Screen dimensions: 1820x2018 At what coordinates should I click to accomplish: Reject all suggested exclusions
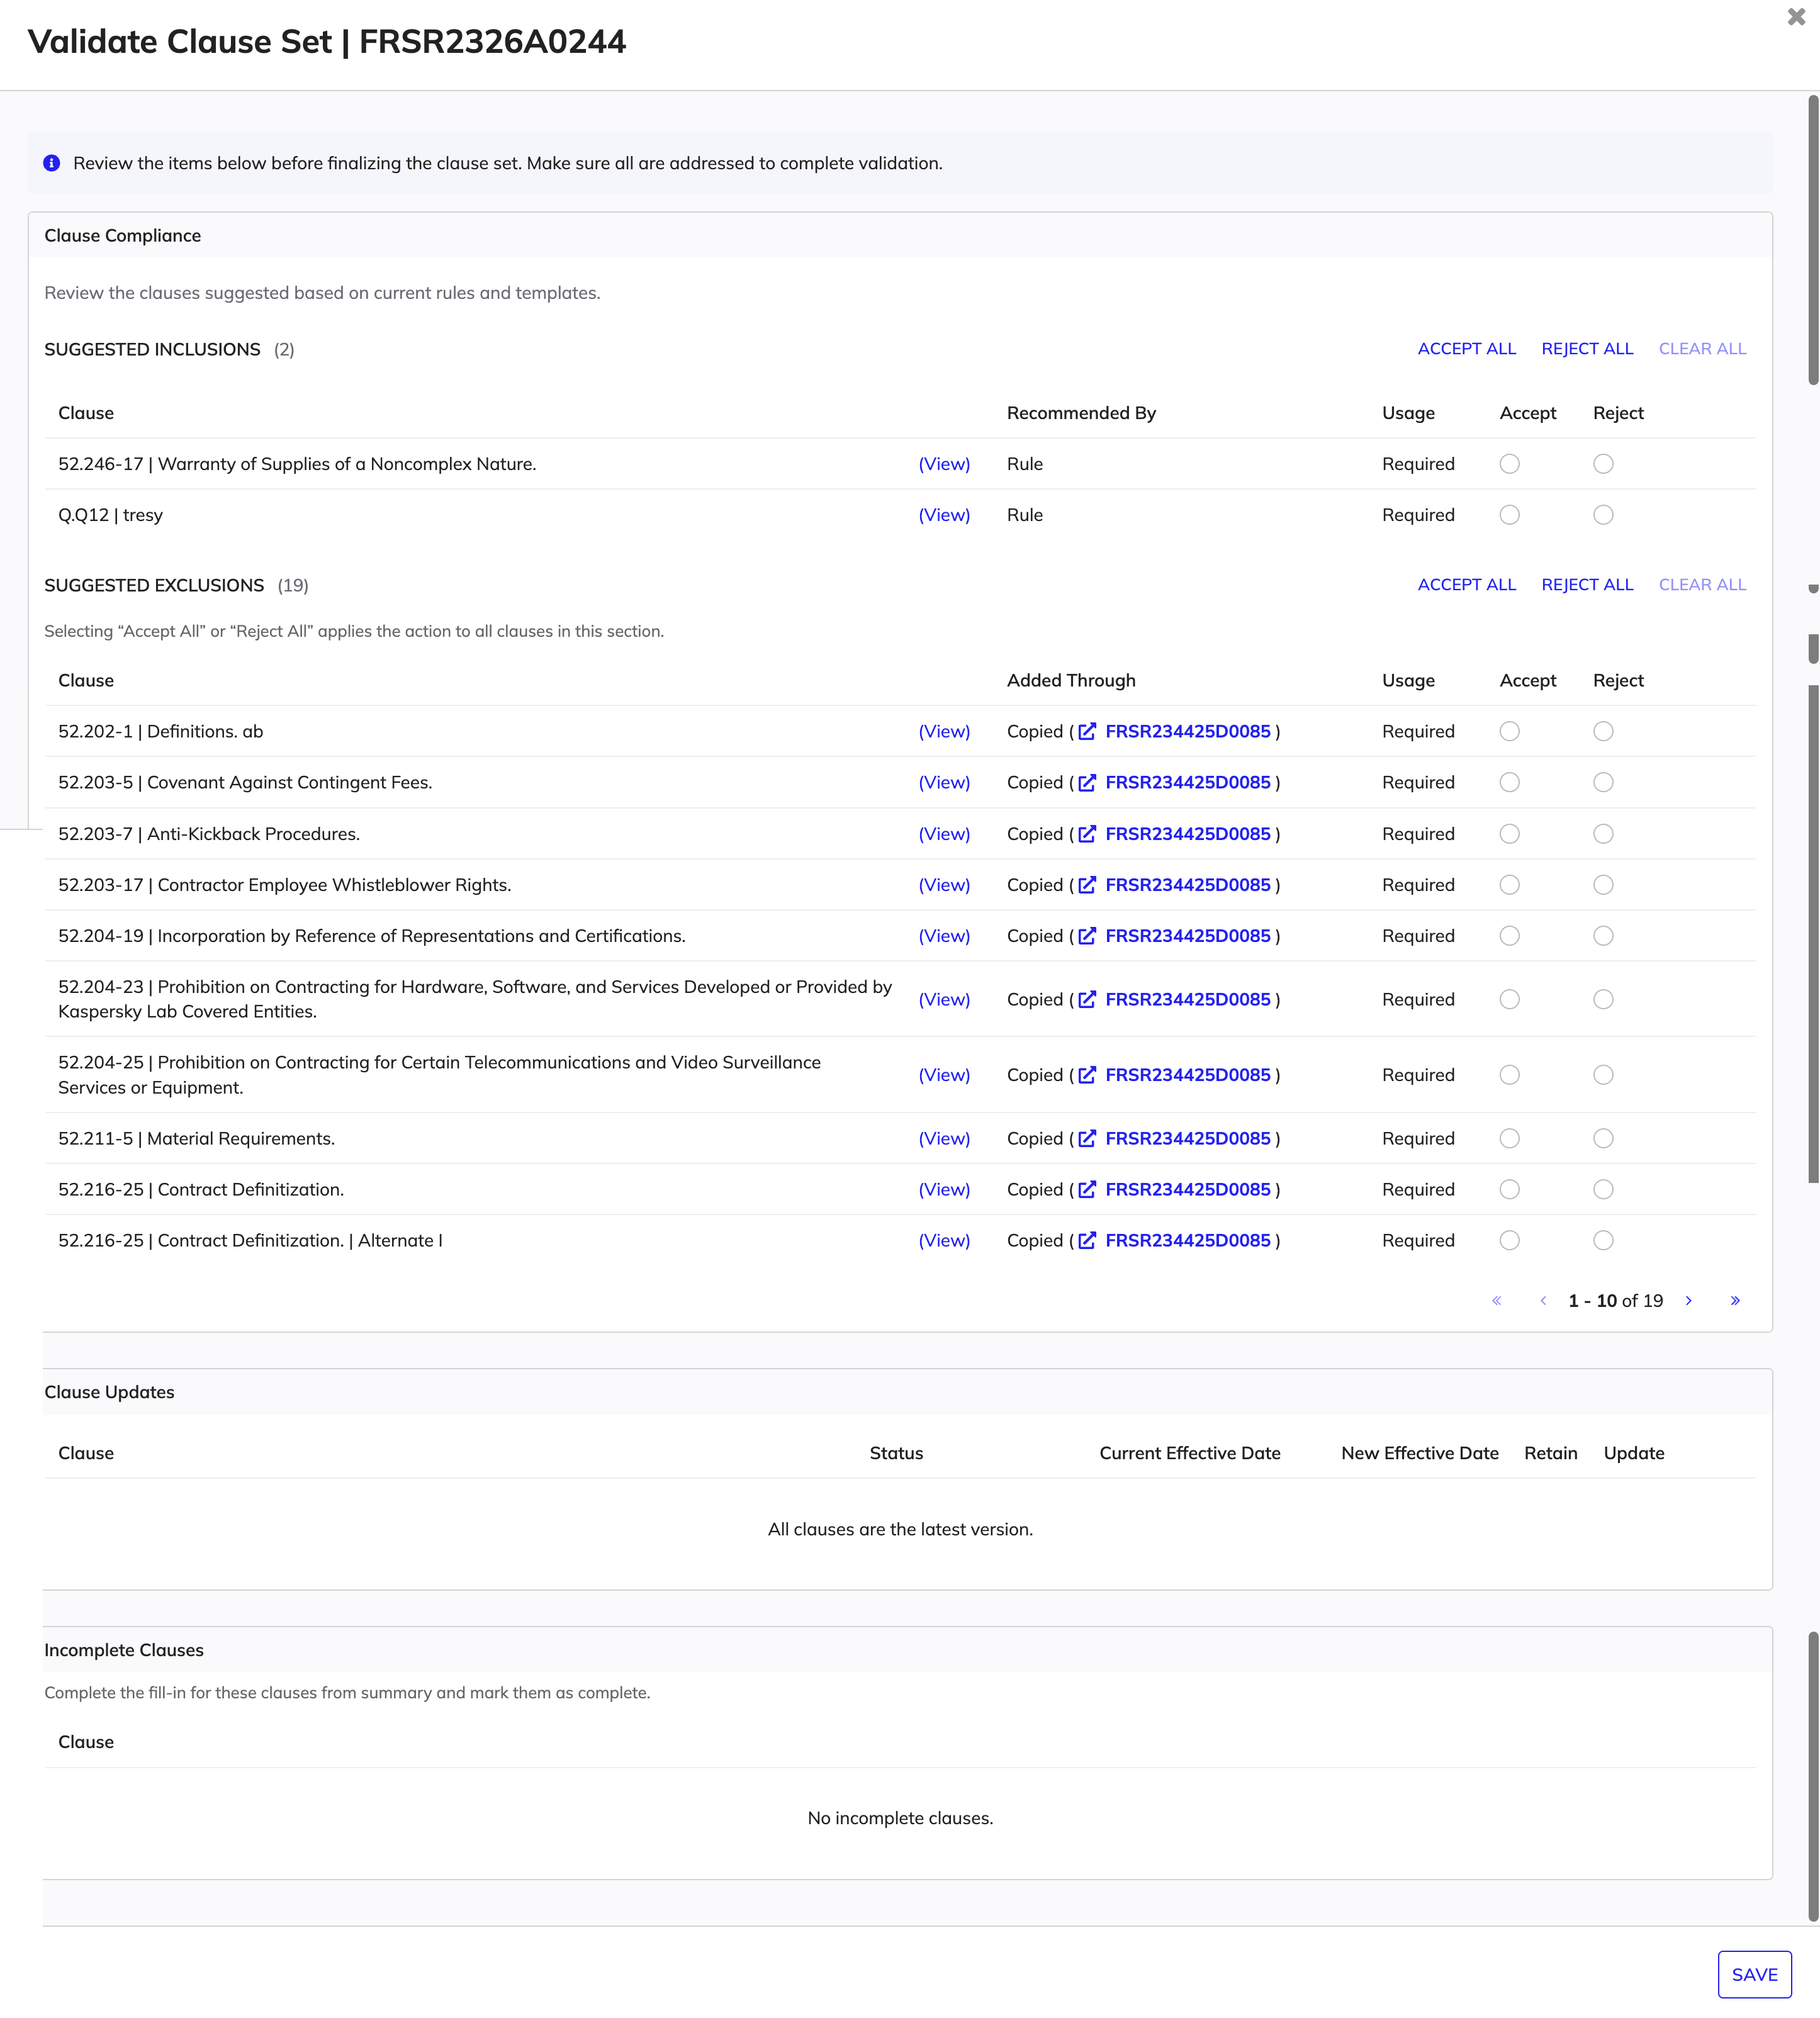[x=1587, y=584]
